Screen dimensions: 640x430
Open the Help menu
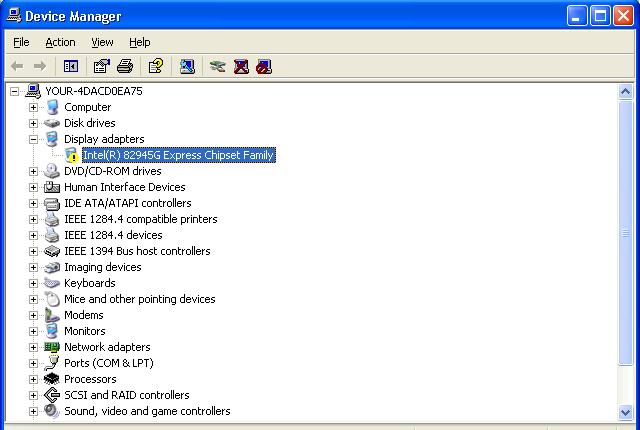pyautogui.click(x=140, y=42)
